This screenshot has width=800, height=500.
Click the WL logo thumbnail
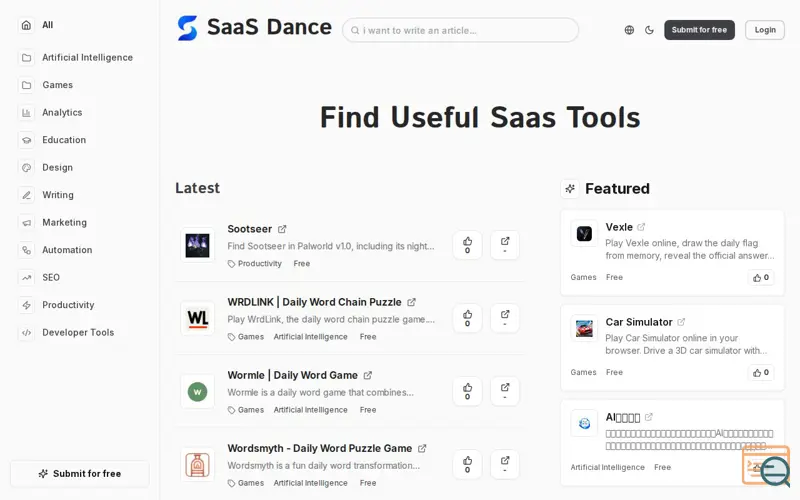pos(197,318)
